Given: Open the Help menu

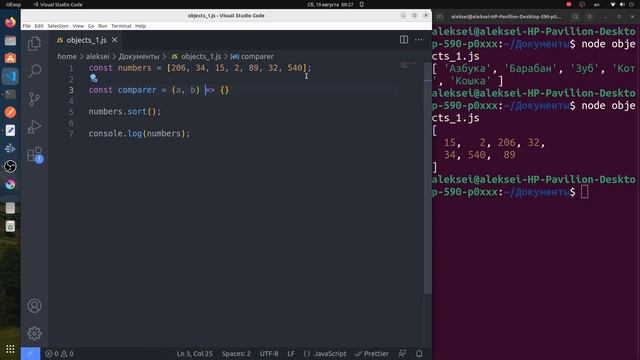Looking at the screenshot, I should click(140, 26).
